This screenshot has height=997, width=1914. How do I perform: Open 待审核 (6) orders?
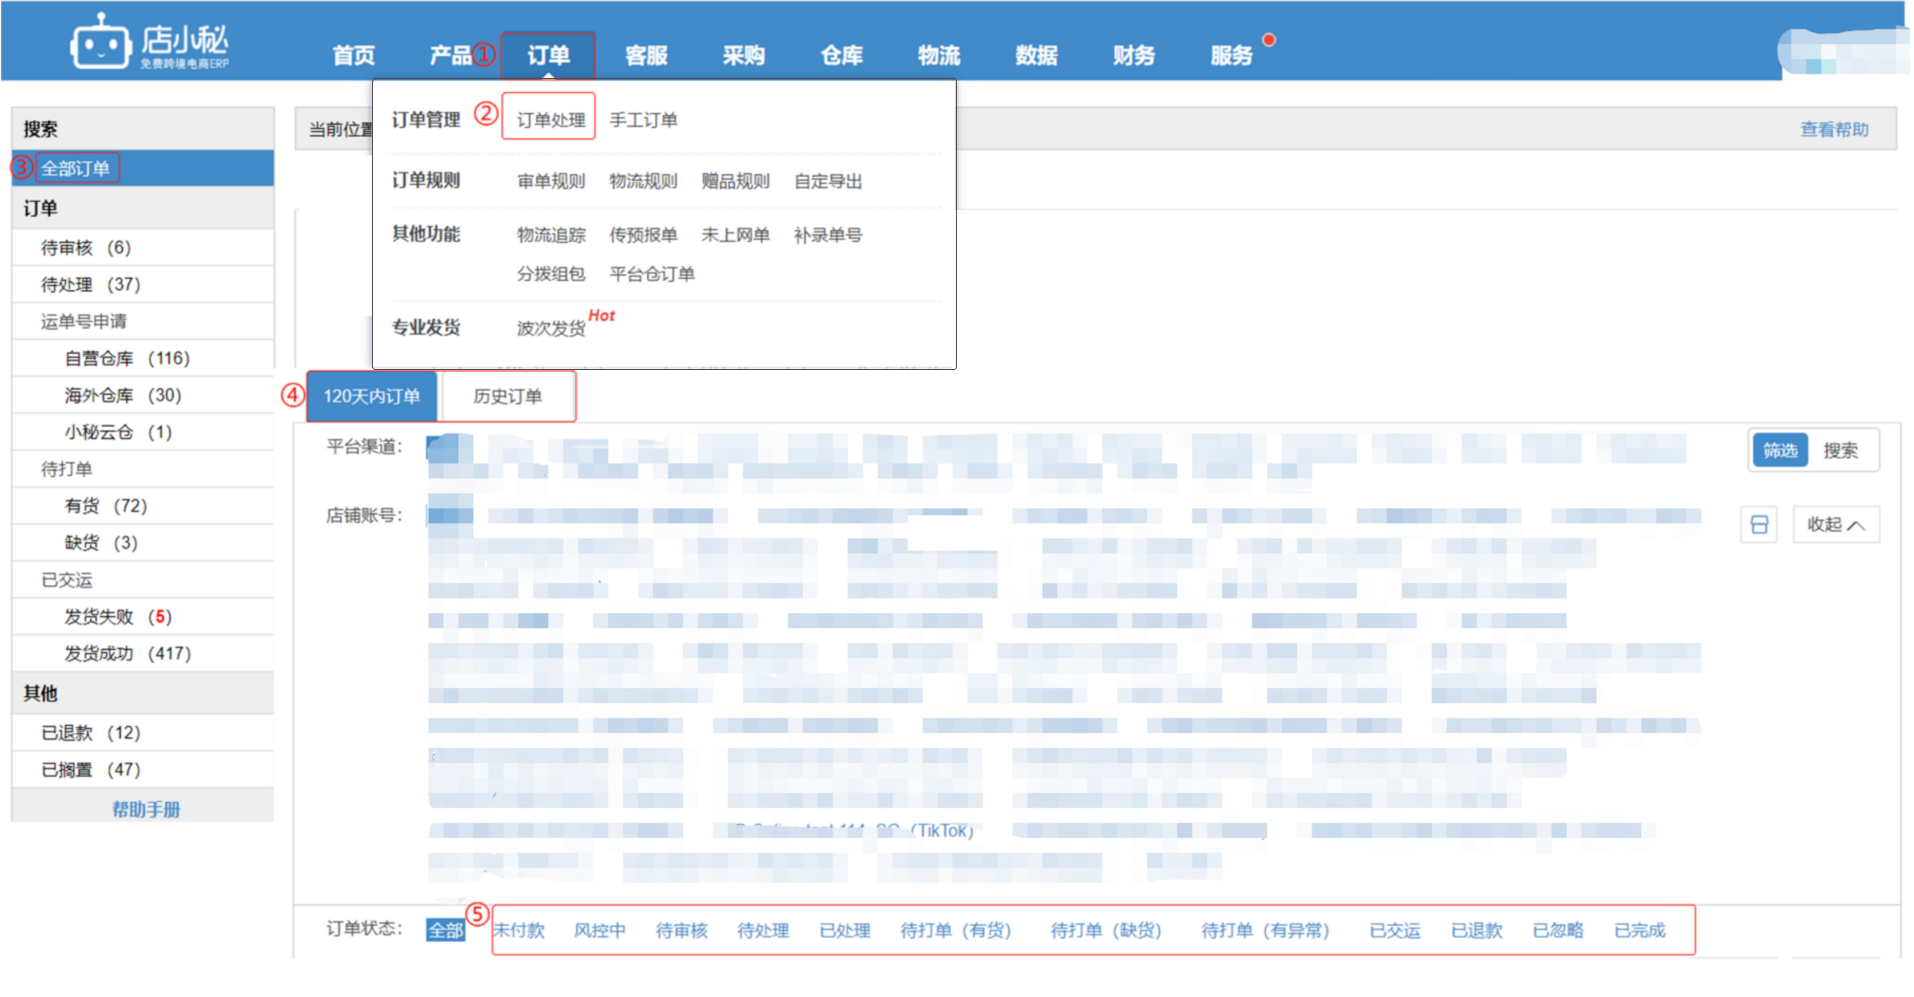pyautogui.click(x=86, y=247)
